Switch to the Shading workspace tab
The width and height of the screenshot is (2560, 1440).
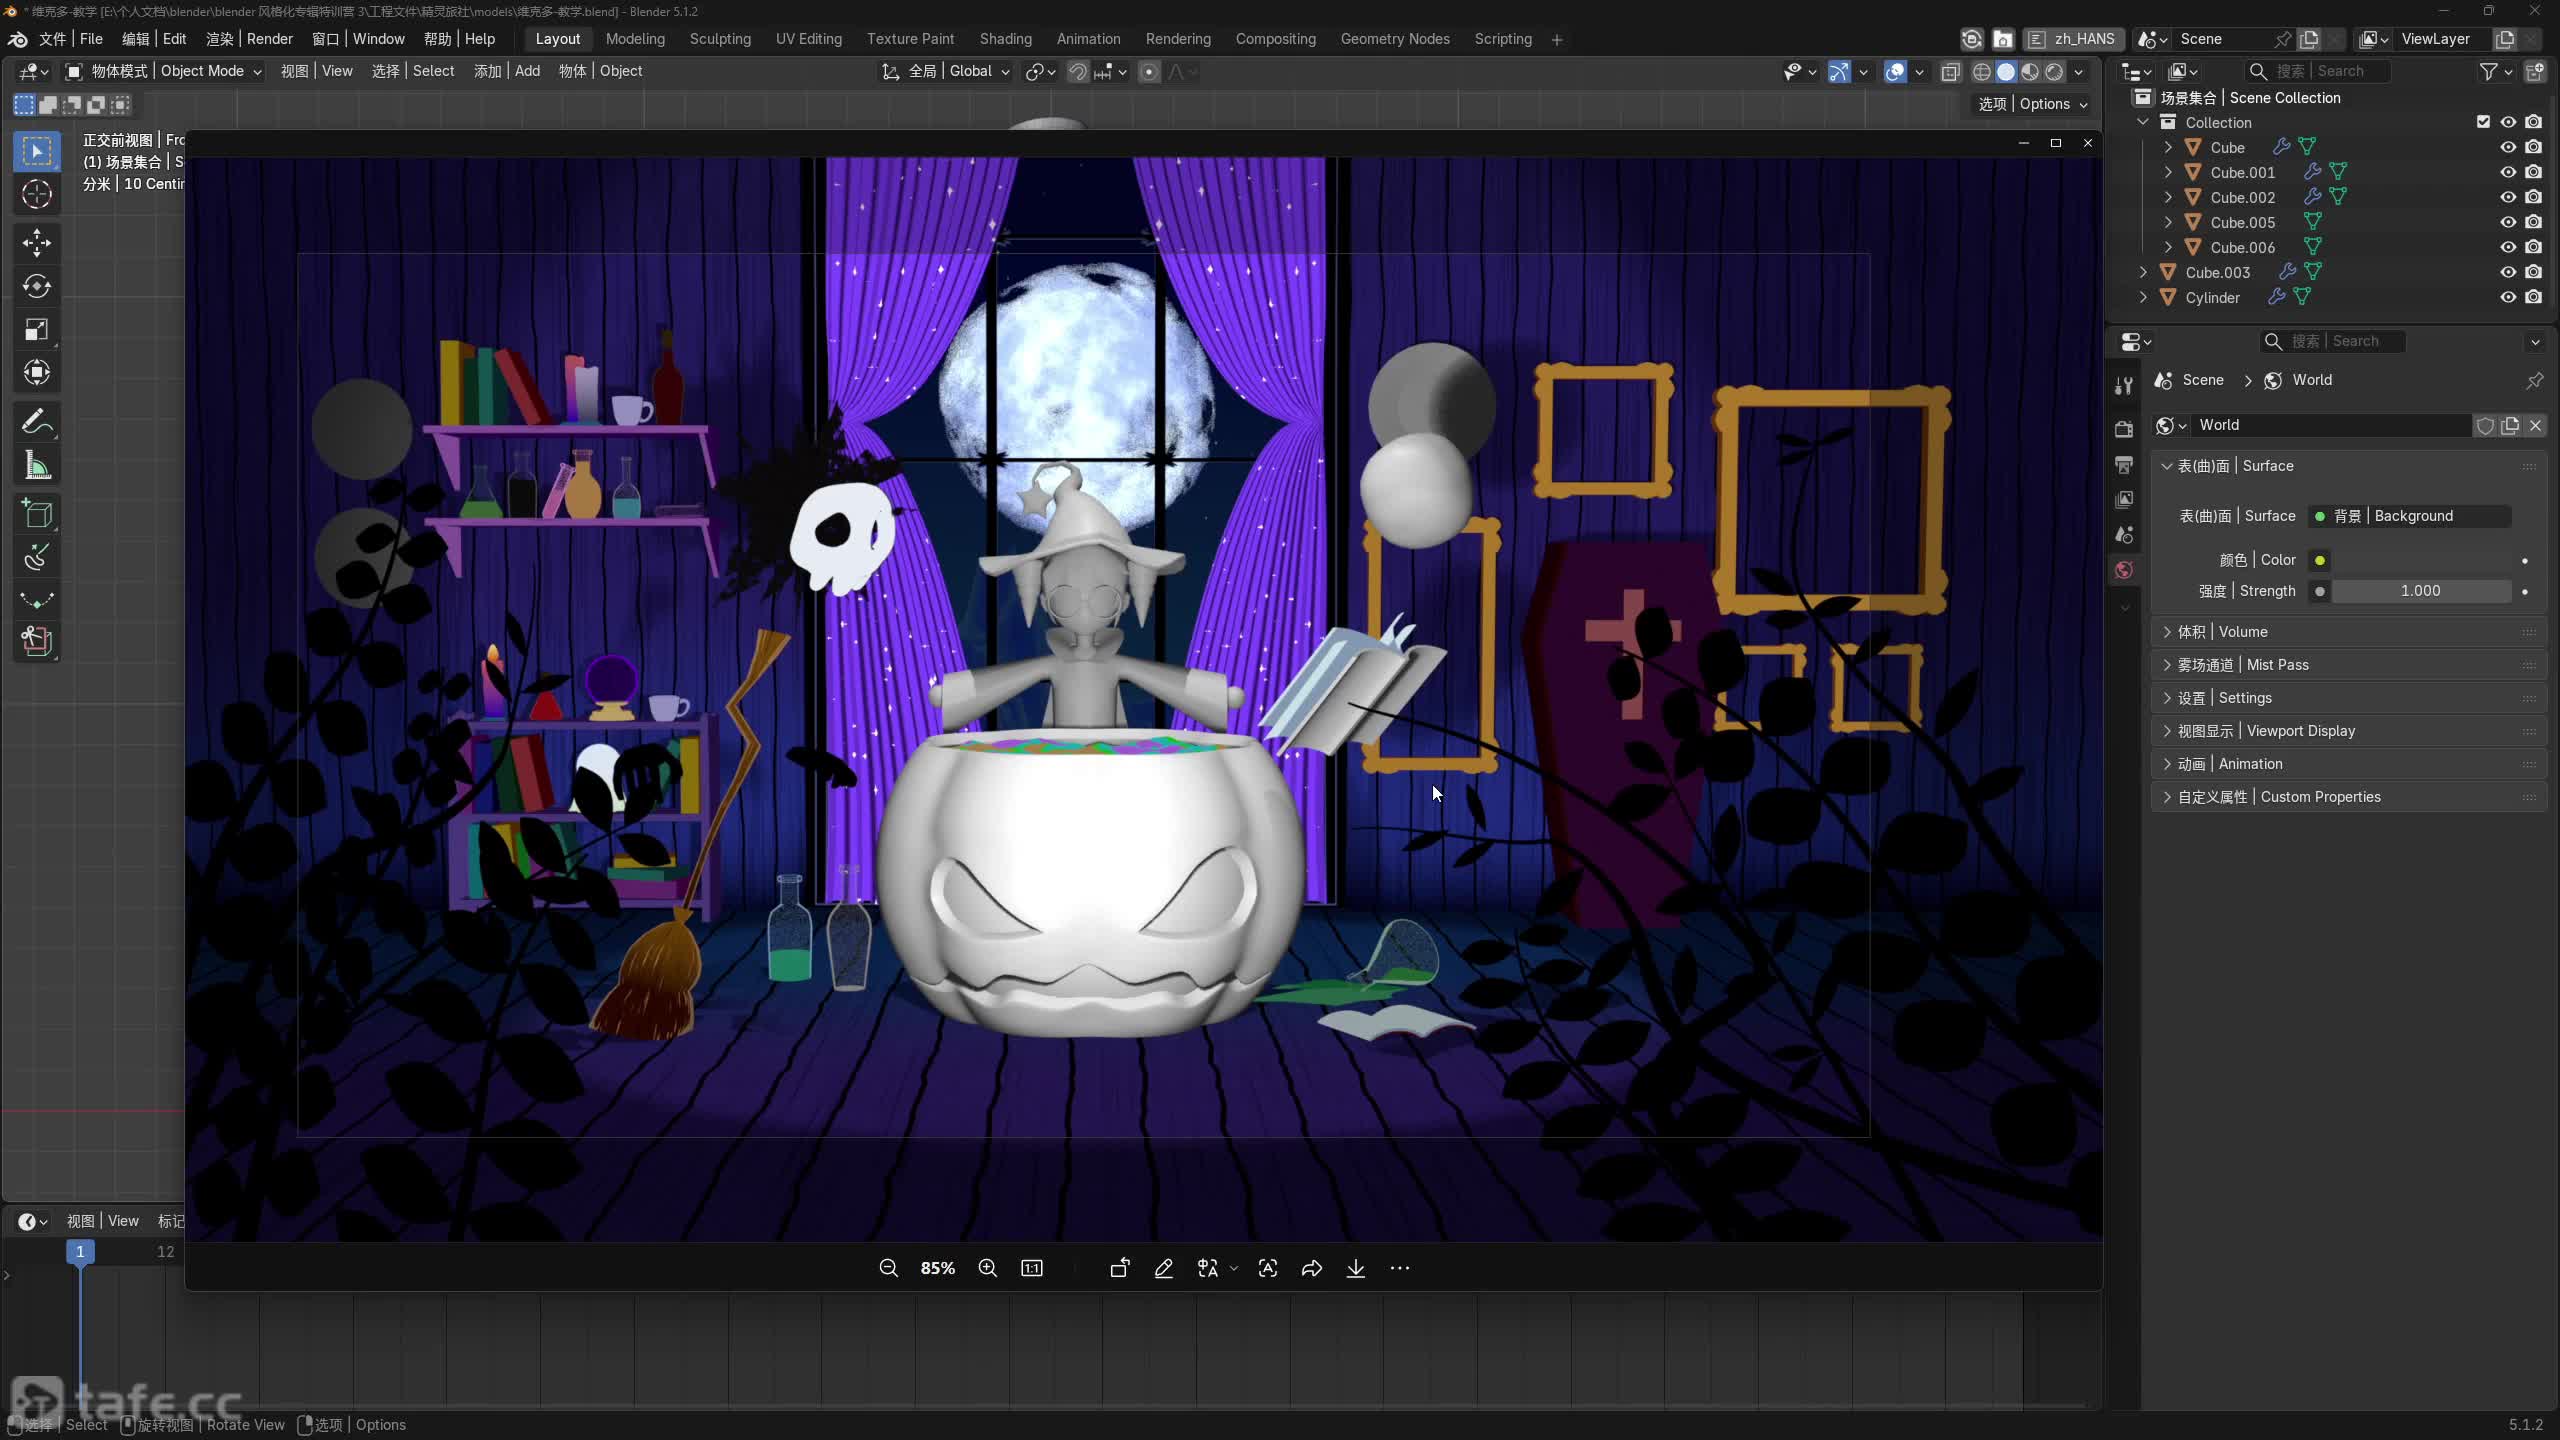click(1005, 39)
